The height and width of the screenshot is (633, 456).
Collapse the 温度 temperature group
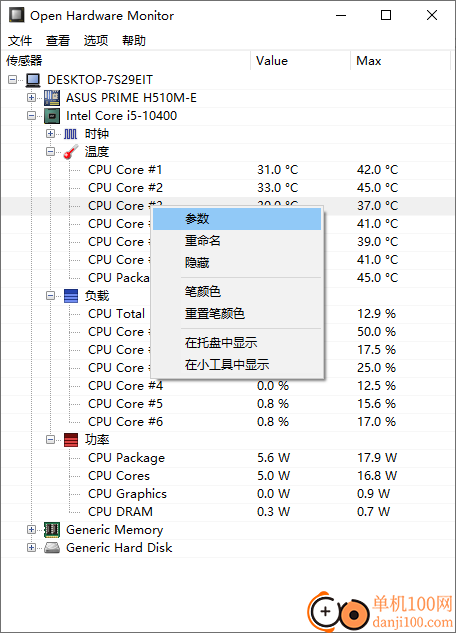pos(50,152)
